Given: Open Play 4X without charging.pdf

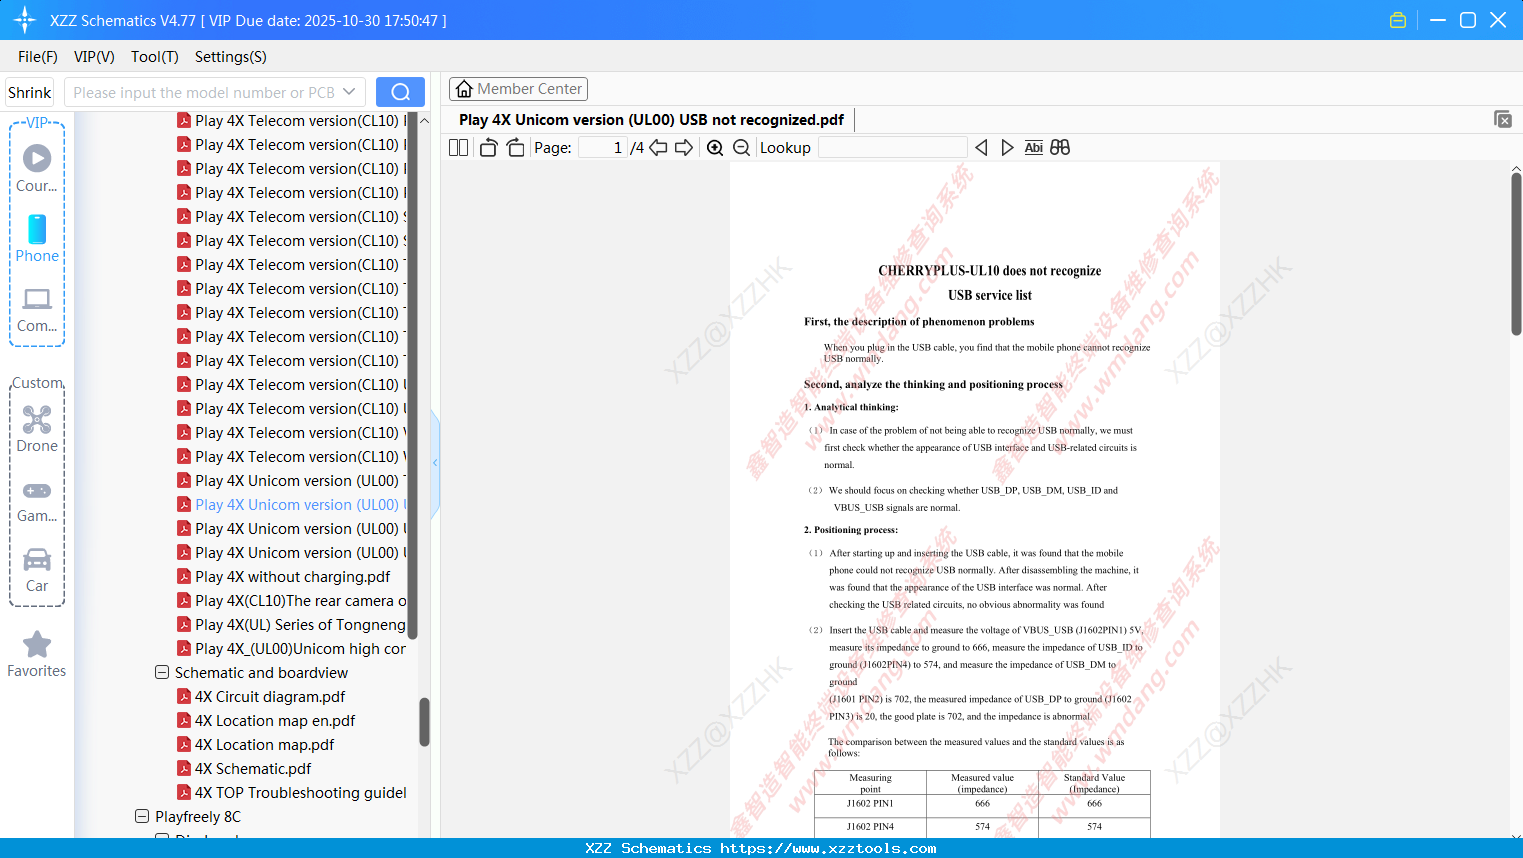Looking at the screenshot, I should click(293, 577).
